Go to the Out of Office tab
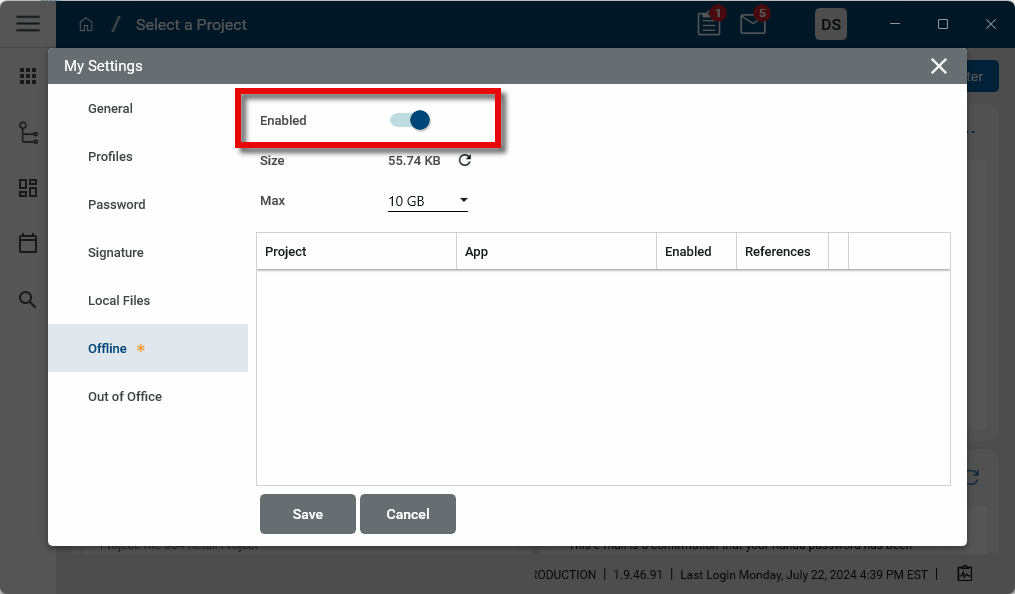This screenshot has width=1015, height=594. pos(125,397)
